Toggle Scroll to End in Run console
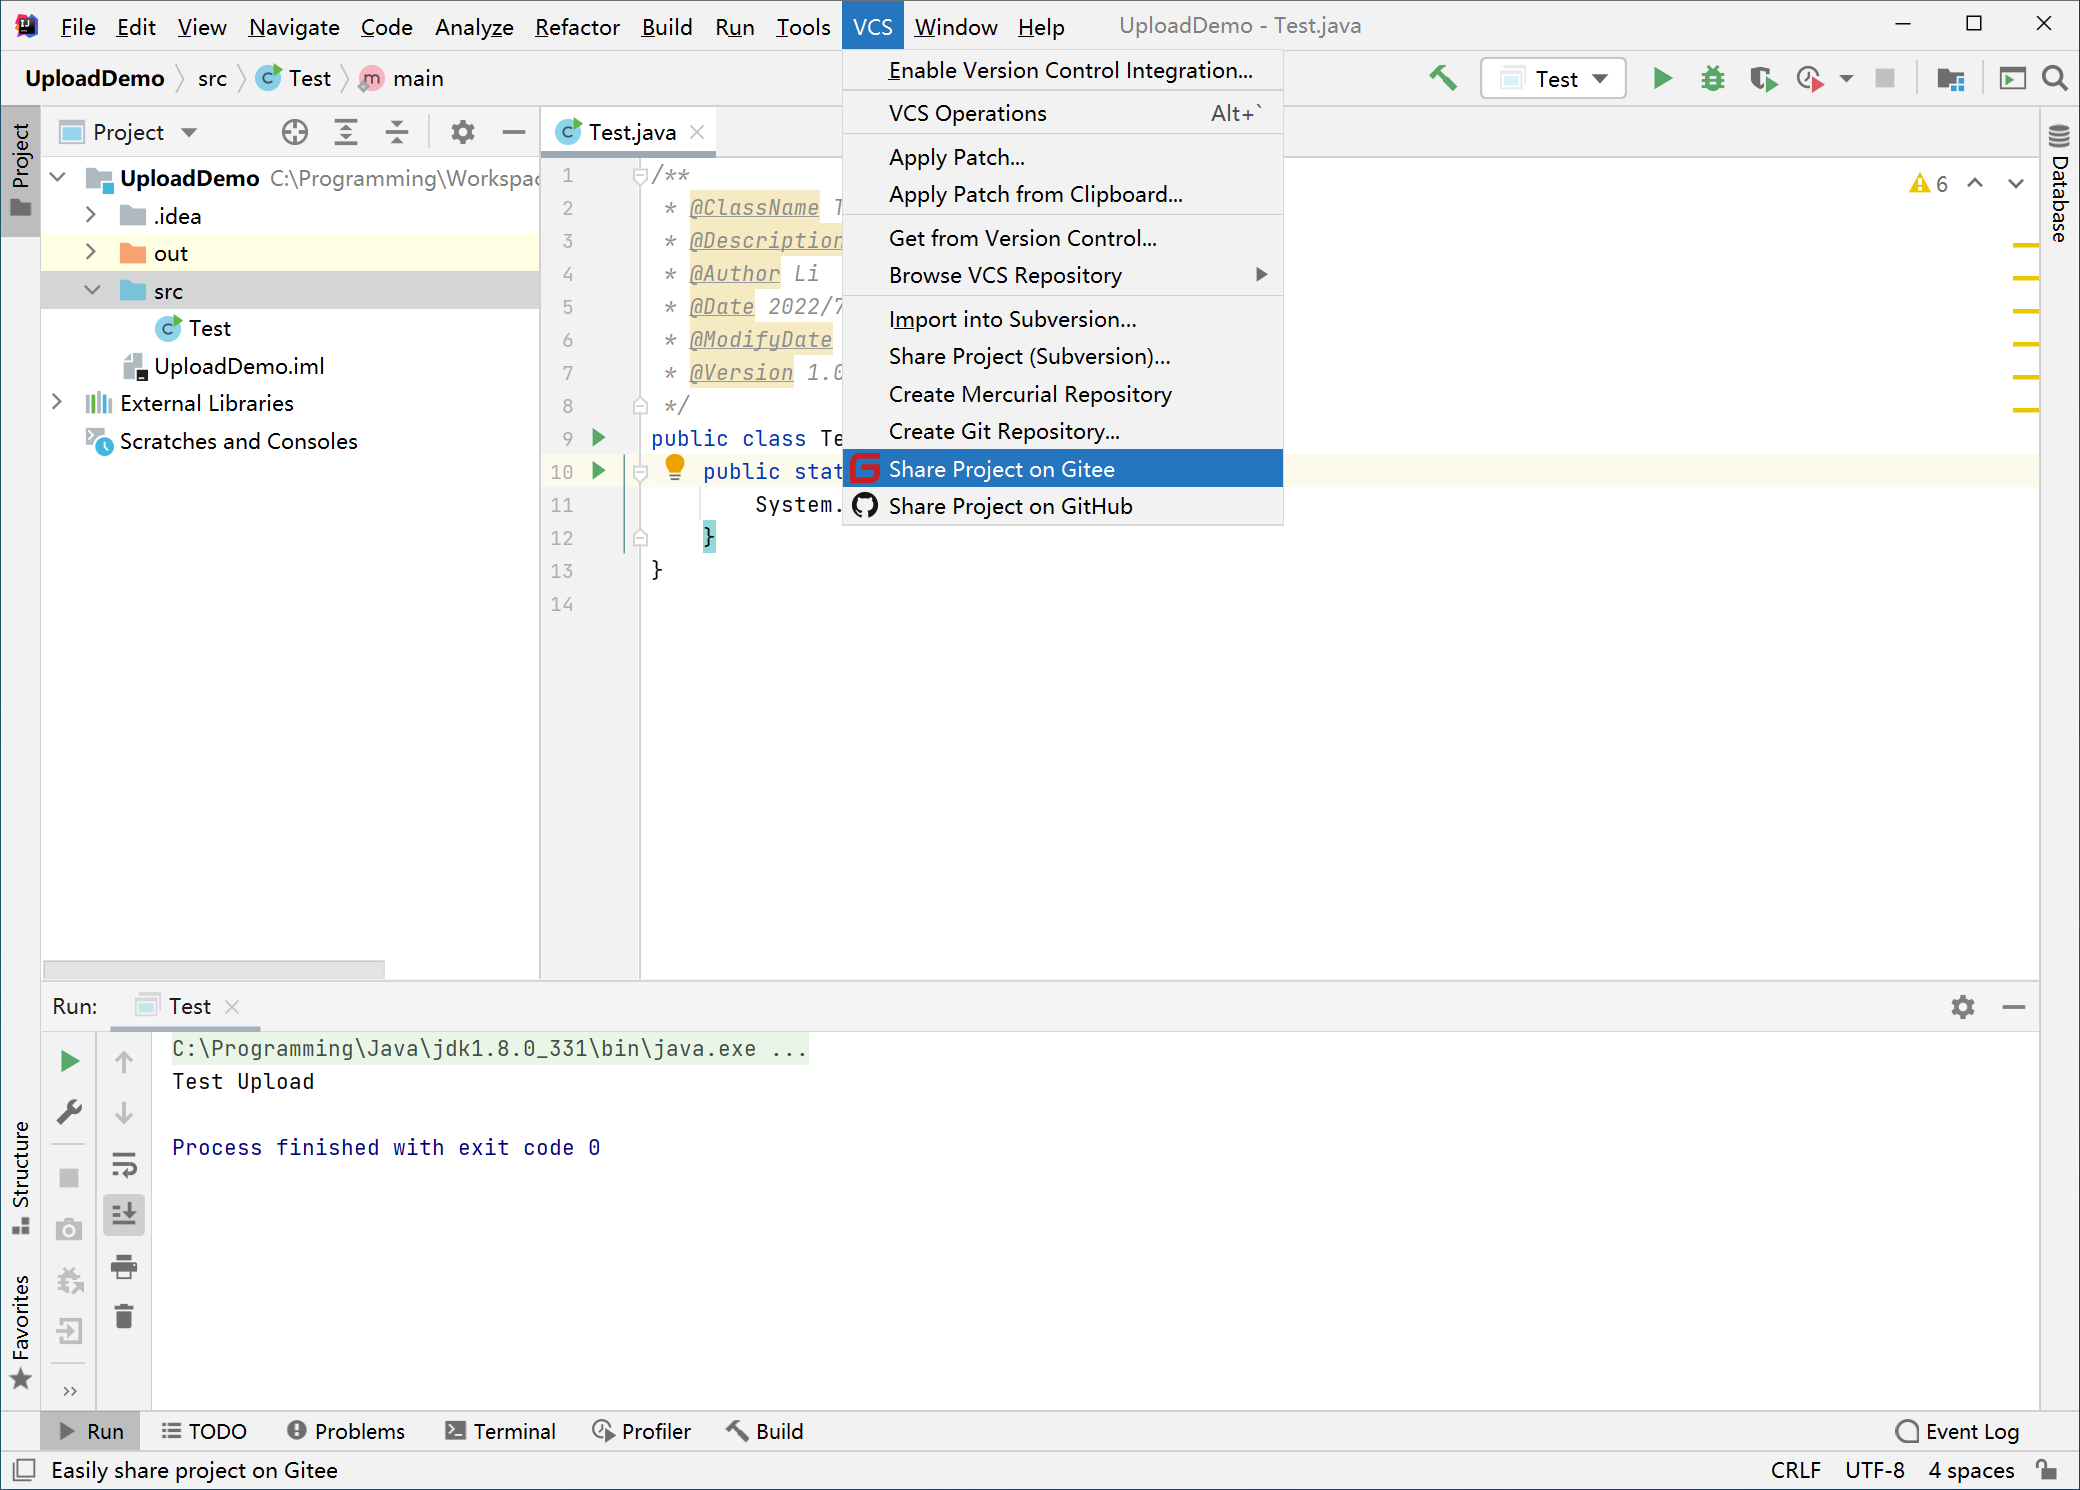 tap(124, 1215)
